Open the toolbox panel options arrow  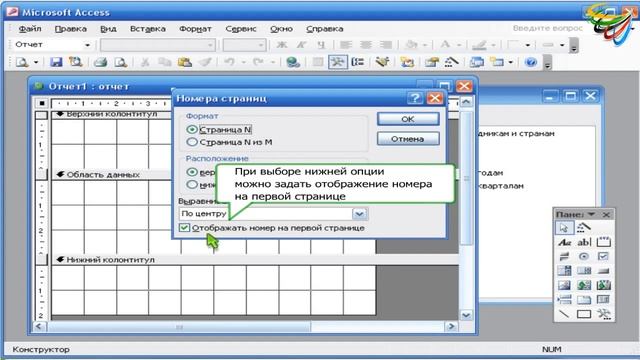click(591, 214)
